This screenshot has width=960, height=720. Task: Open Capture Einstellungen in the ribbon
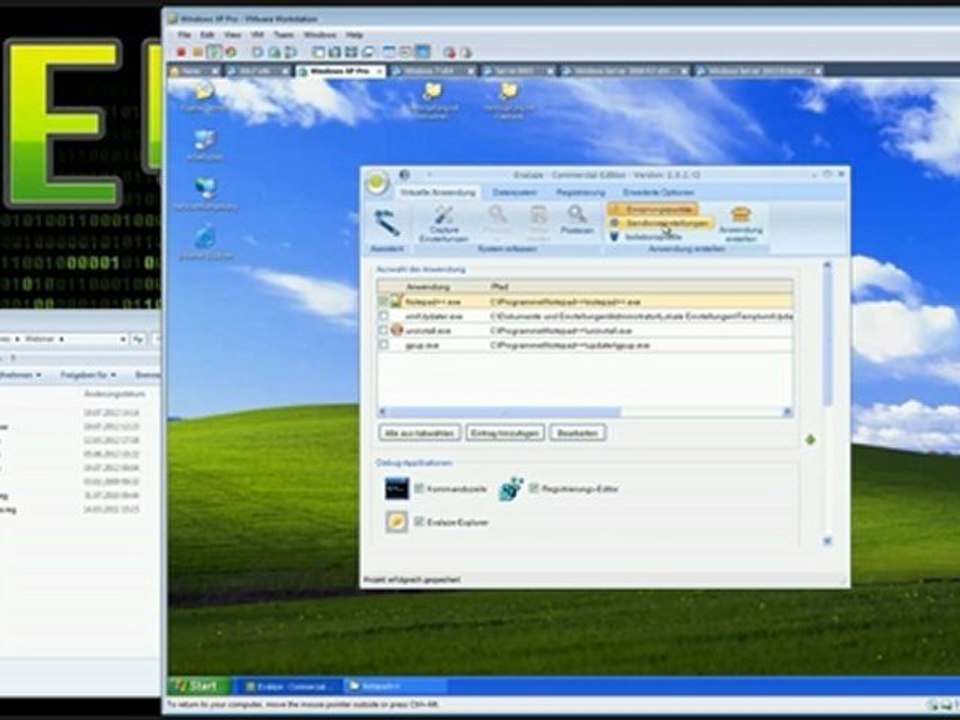pos(444,223)
